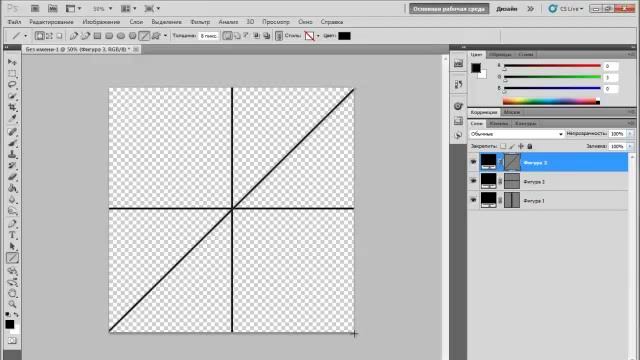
Task: Switch to the Маски tab
Action: tap(511, 112)
